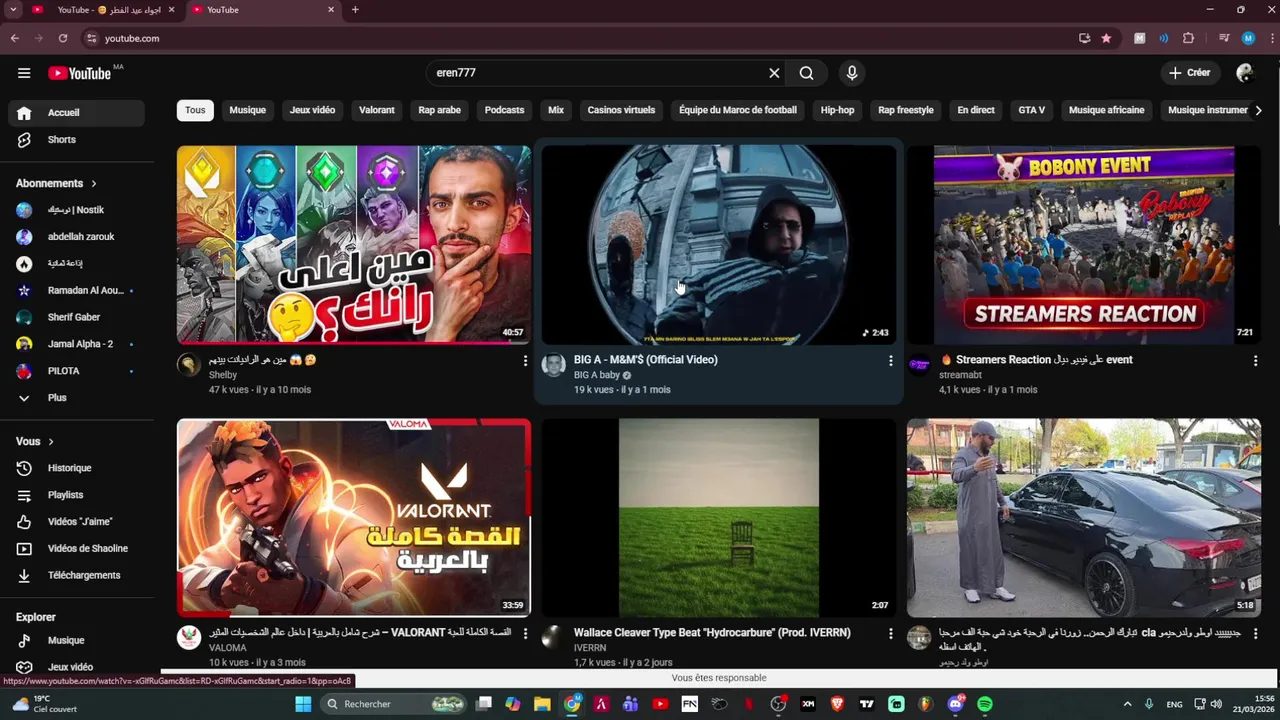Click the BIG A baby channel avatar
Screen dimensions: 1280x720
(554, 365)
